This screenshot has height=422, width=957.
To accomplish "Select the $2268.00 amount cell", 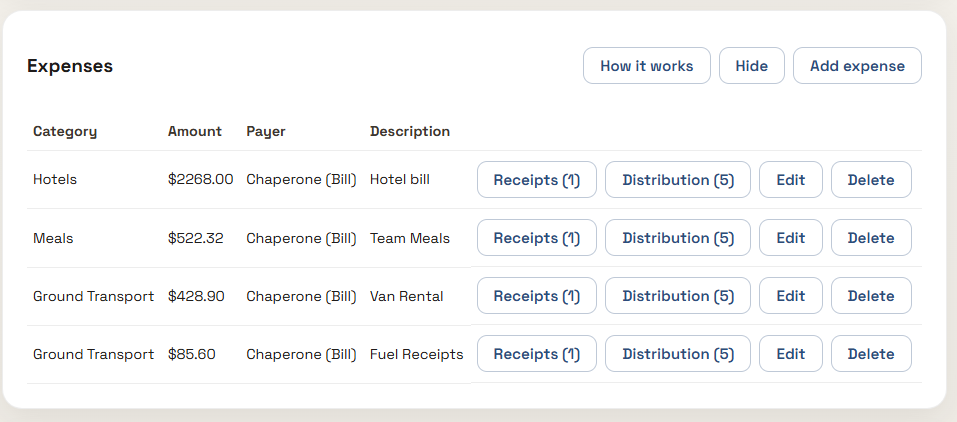I will pos(200,180).
